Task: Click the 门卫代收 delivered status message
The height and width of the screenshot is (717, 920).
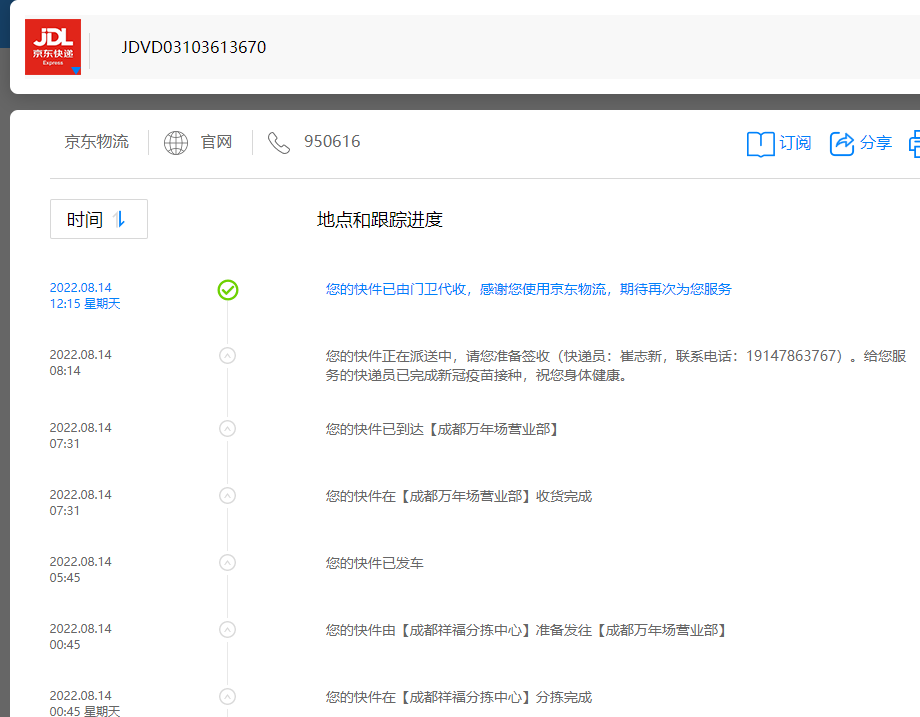Action: pyautogui.click(x=529, y=289)
